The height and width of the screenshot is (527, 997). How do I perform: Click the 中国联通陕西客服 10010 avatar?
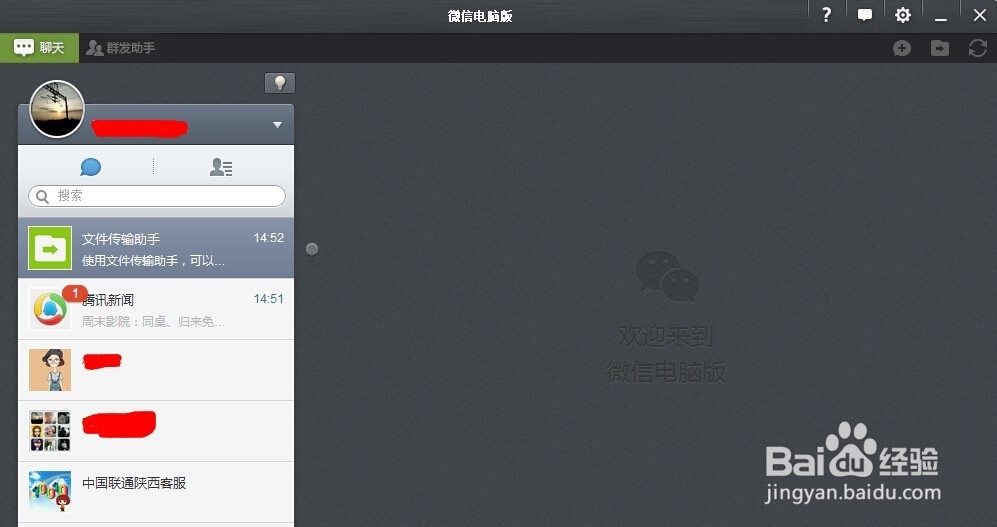50,492
